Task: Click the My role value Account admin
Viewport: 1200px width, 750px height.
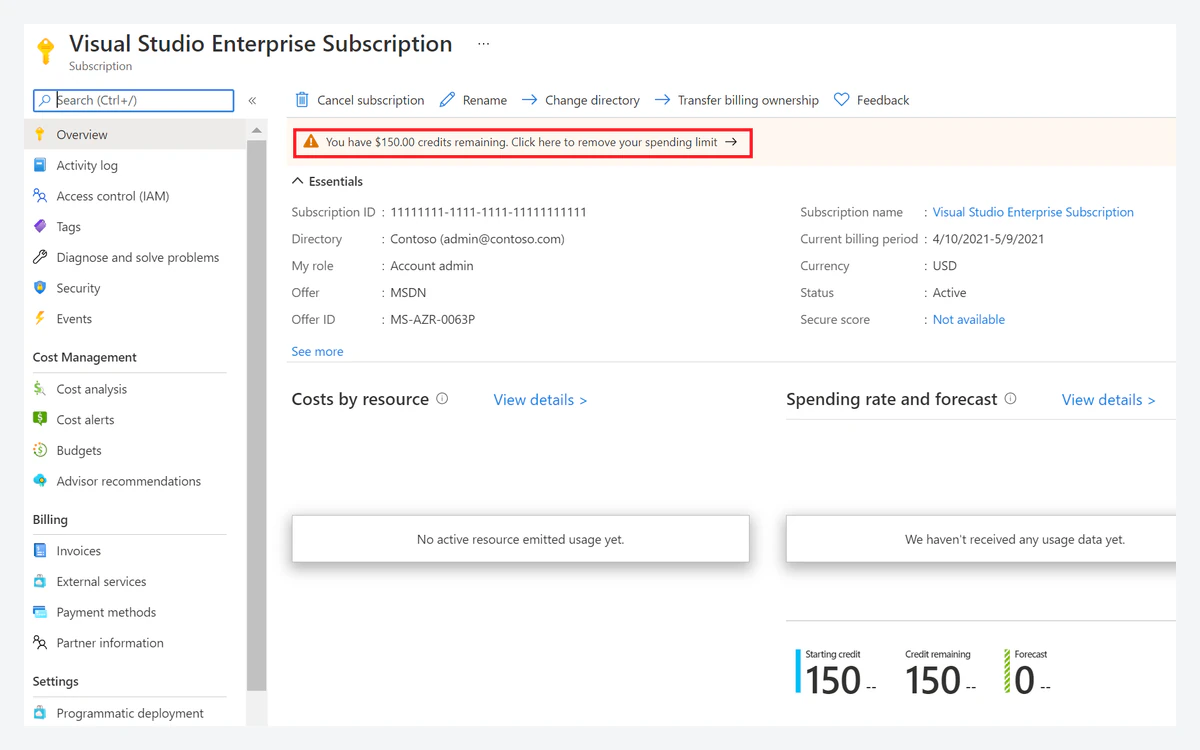Action: (x=432, y=266)
